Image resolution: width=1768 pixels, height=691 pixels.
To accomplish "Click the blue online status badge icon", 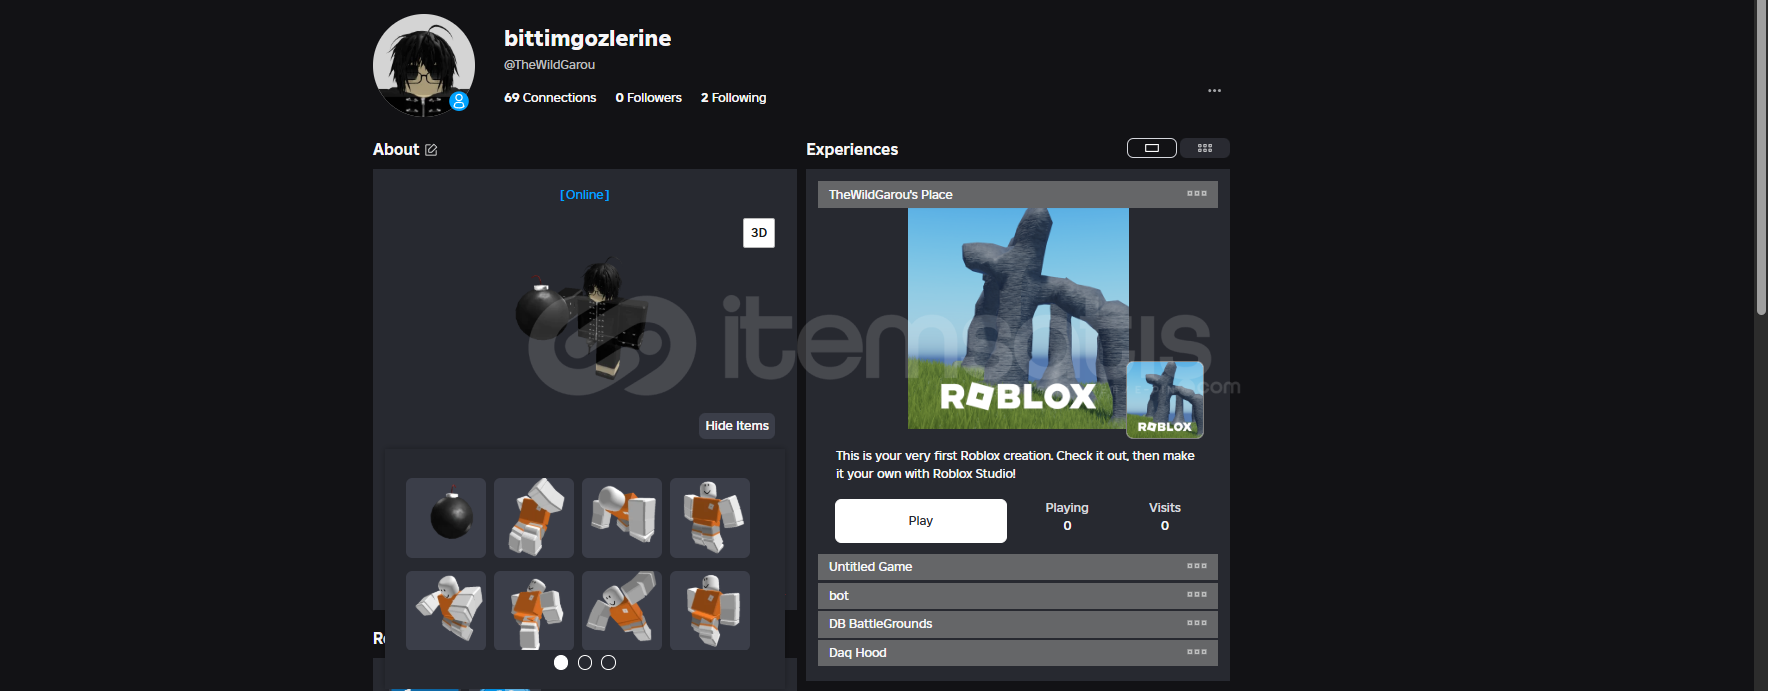I will (x=459, y=101).
